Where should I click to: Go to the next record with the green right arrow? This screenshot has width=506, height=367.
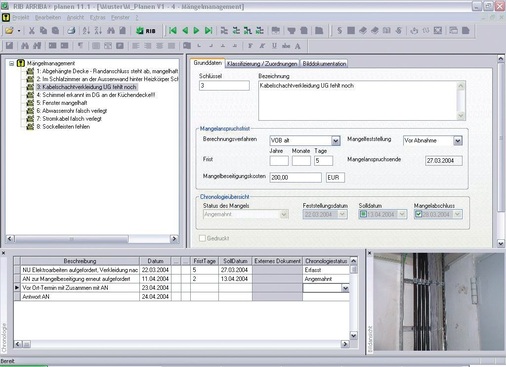(196, 31)
